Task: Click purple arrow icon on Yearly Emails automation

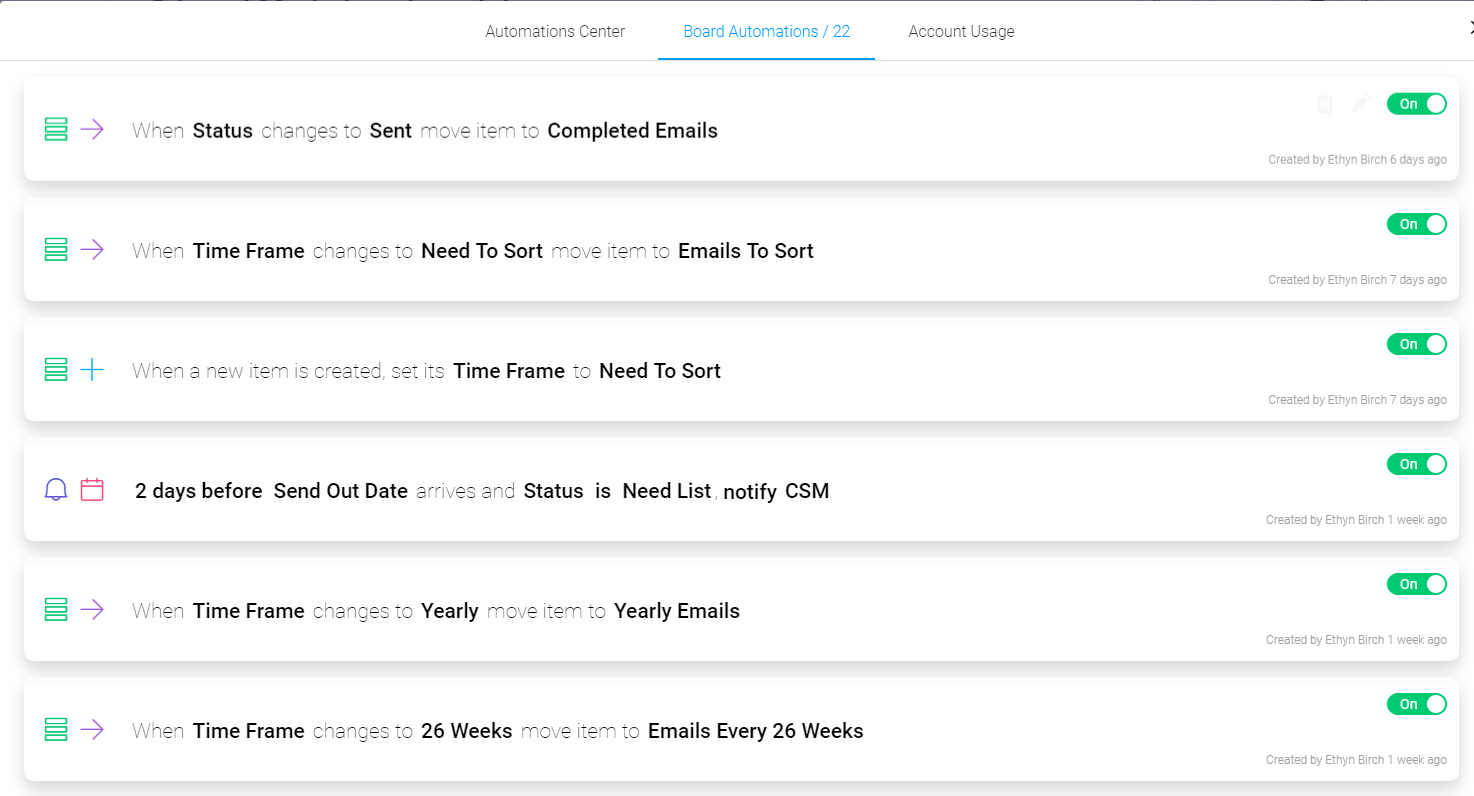Action: click(92, 610)
